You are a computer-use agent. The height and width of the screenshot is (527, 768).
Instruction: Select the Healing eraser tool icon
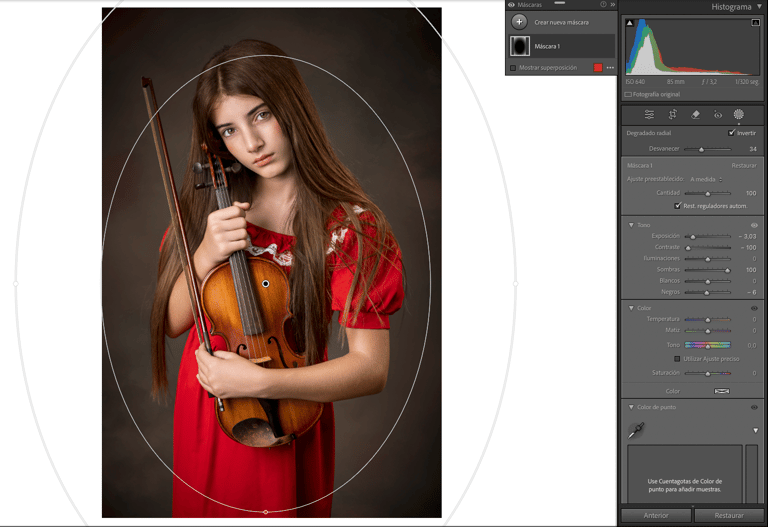695,115
